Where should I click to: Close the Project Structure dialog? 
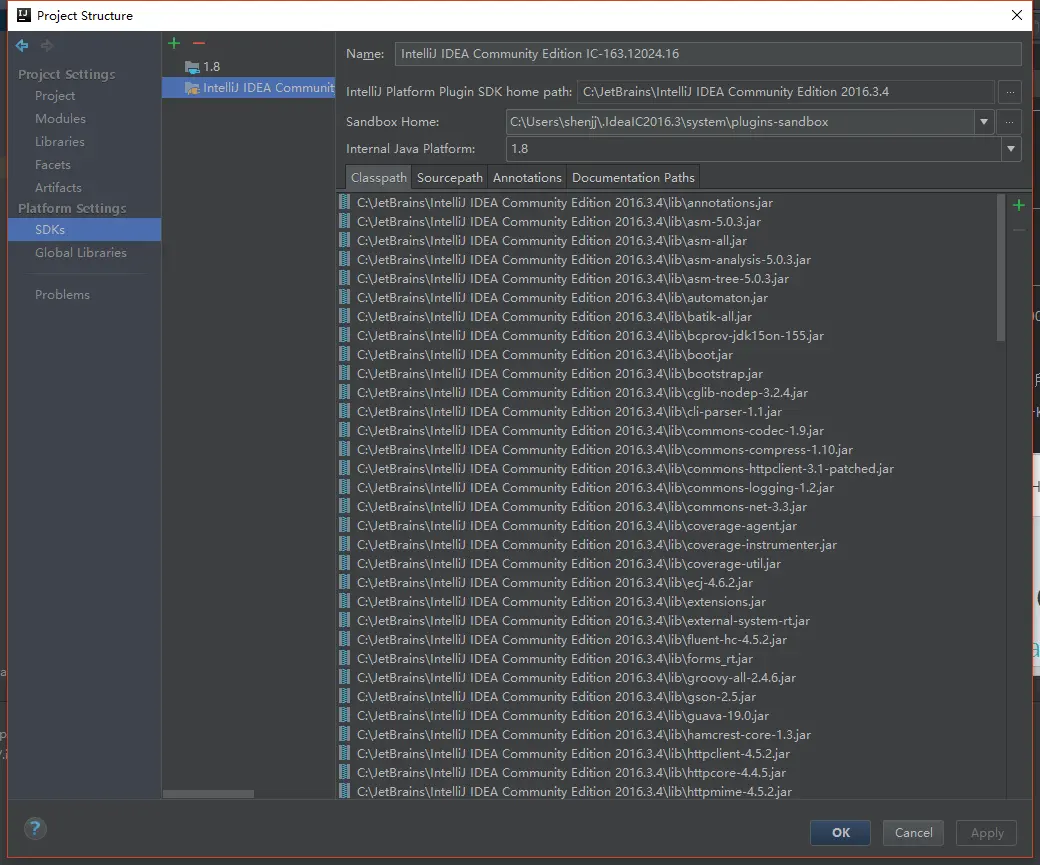1016,15
